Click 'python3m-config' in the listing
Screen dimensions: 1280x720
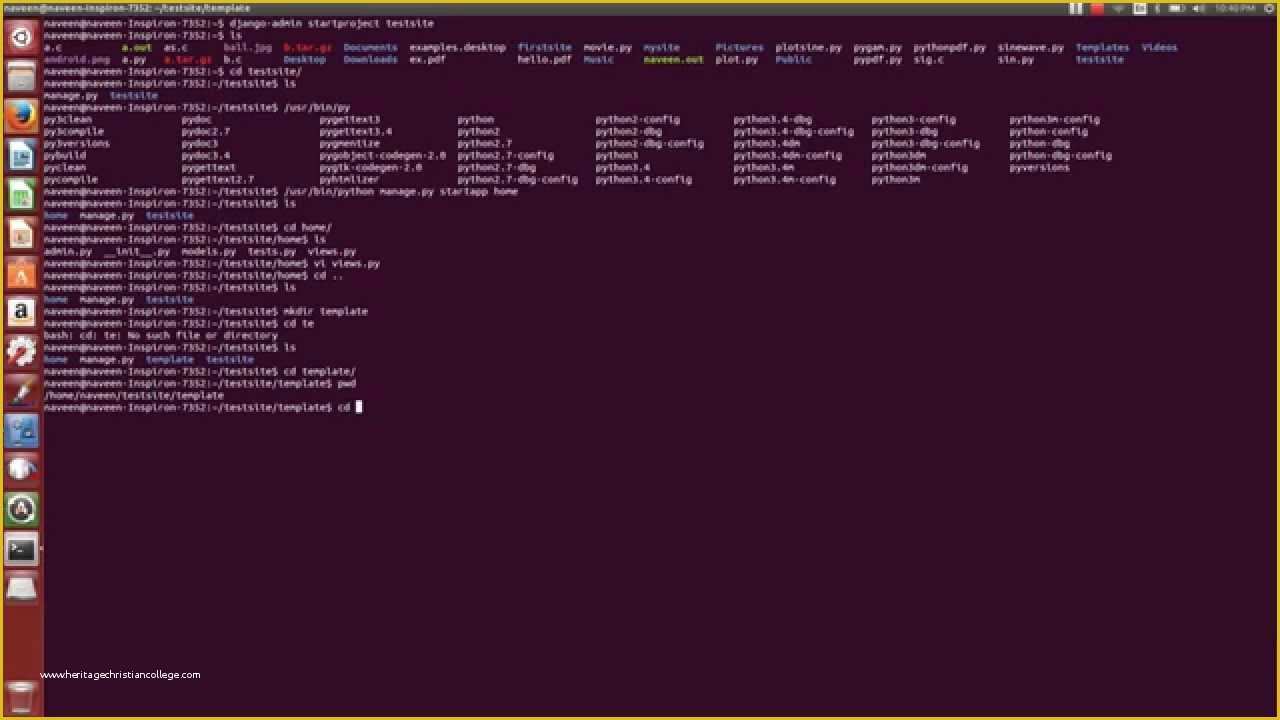pyautogui.click(x=1054, y=119)
